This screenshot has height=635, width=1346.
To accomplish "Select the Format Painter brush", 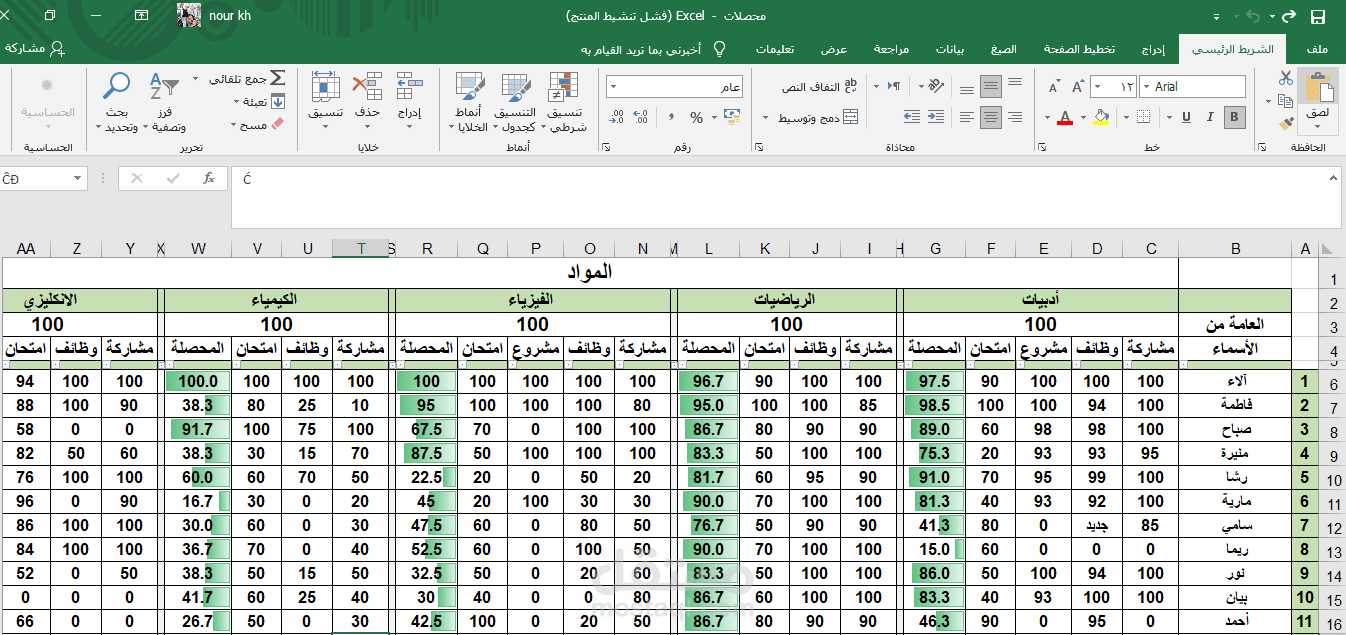I will (x=1286, y=124).
